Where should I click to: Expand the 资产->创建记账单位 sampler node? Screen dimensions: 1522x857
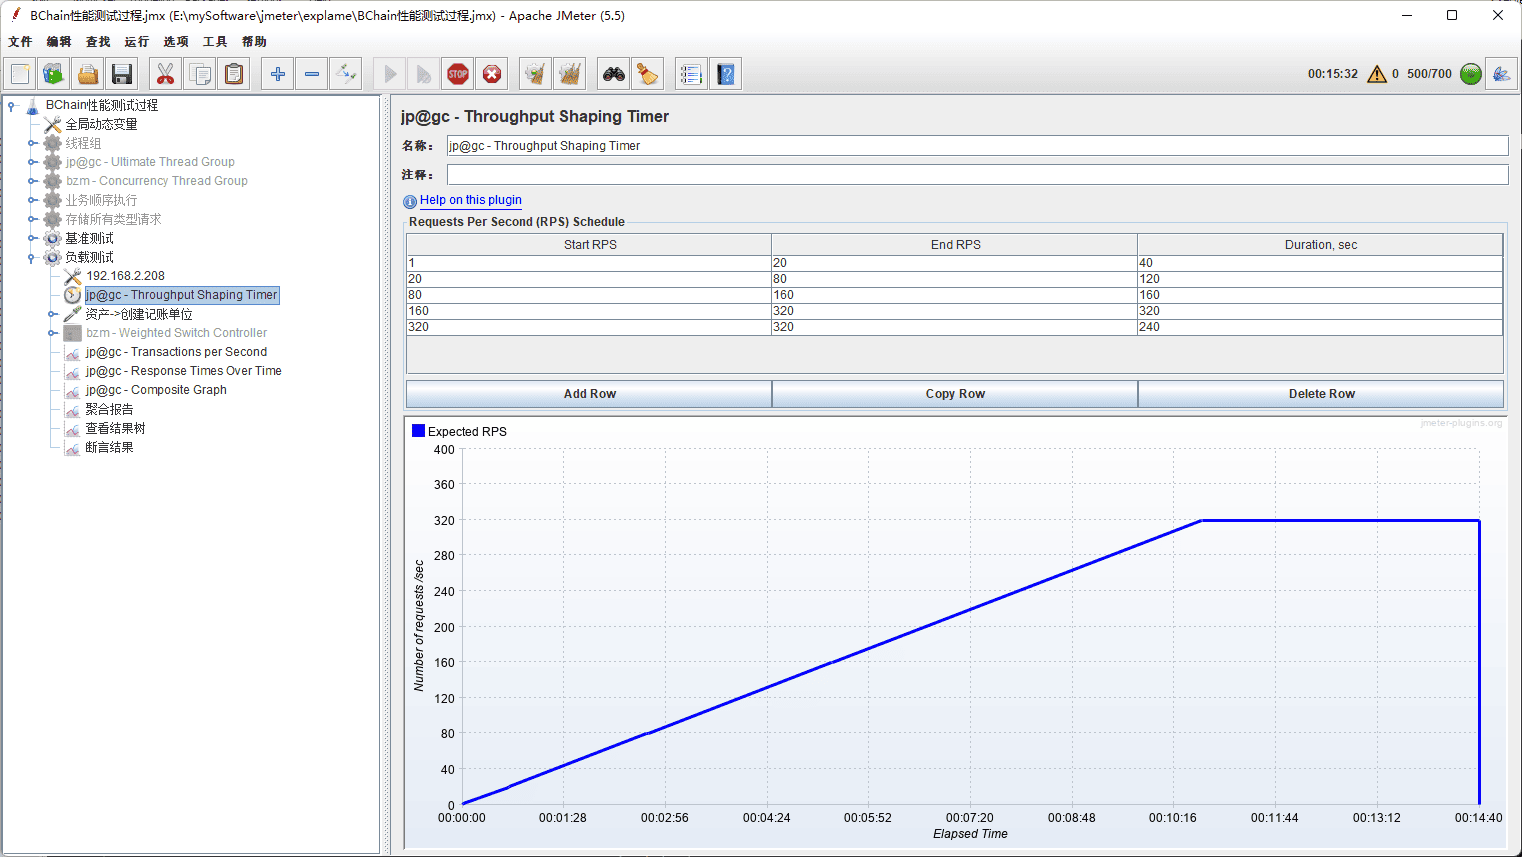click(52, 314)
